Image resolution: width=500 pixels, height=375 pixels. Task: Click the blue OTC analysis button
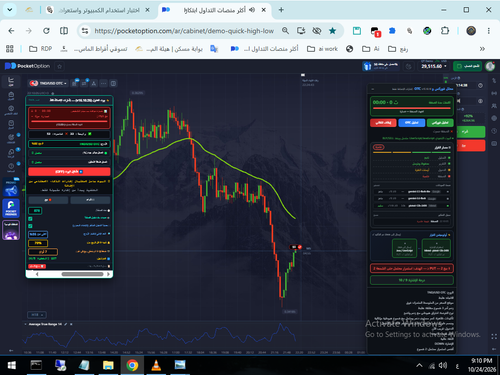click(411, 123)
